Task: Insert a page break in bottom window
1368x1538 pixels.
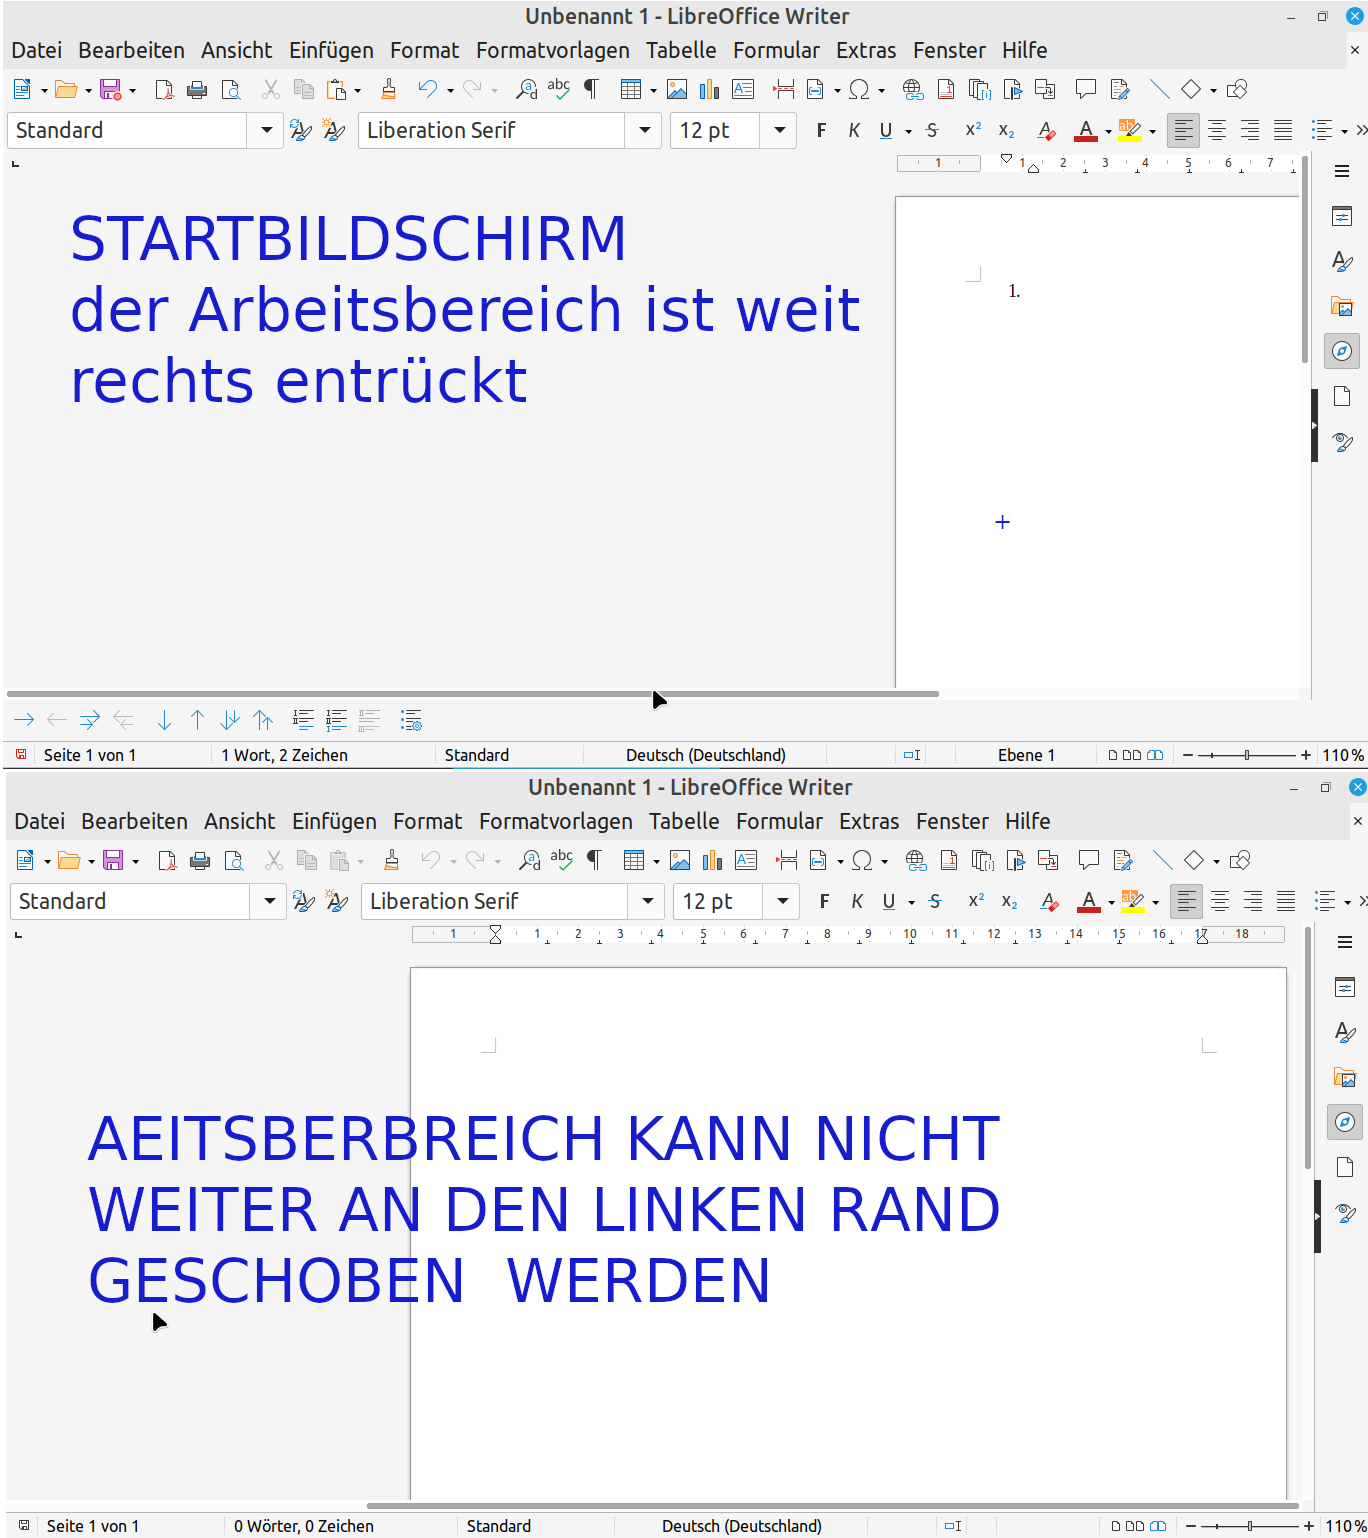Action: 788,861
